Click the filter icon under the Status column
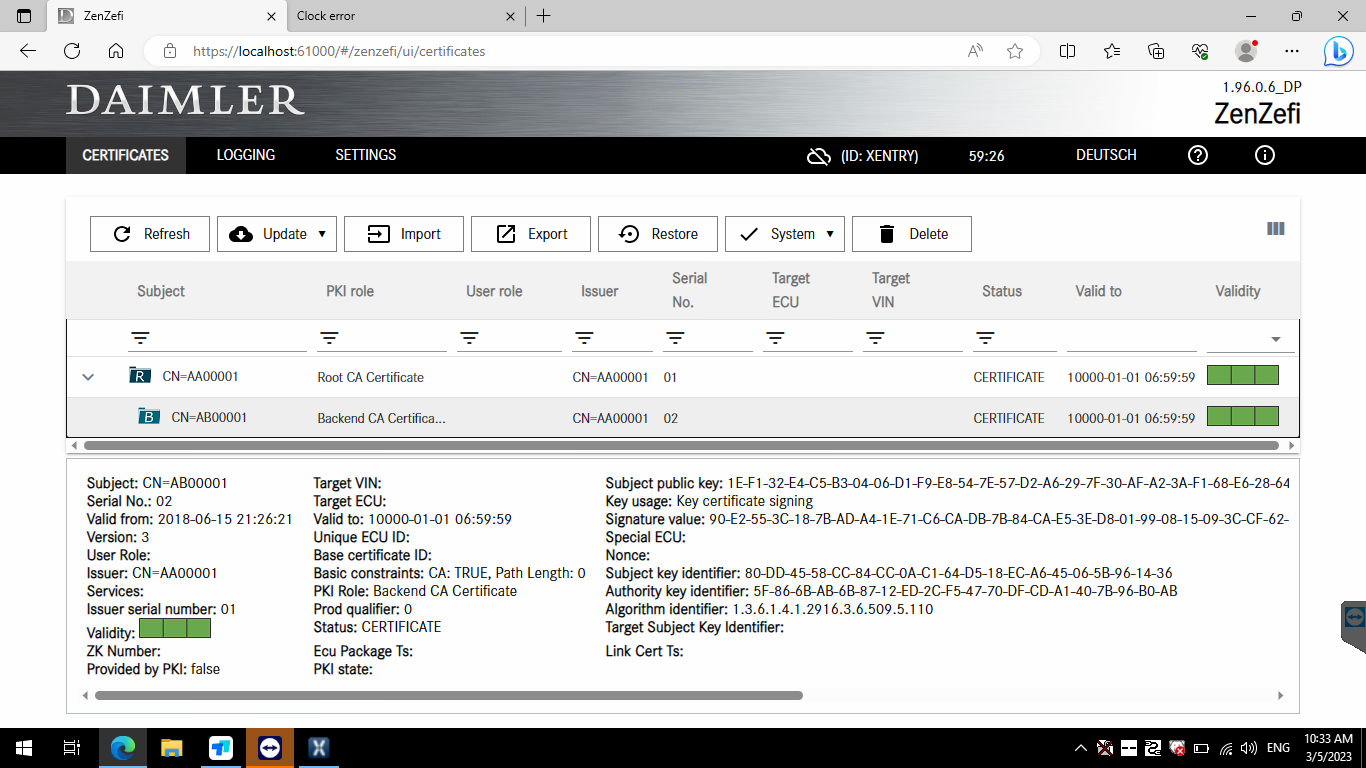The image size is (1366, 768). click(x=985, y=337)
